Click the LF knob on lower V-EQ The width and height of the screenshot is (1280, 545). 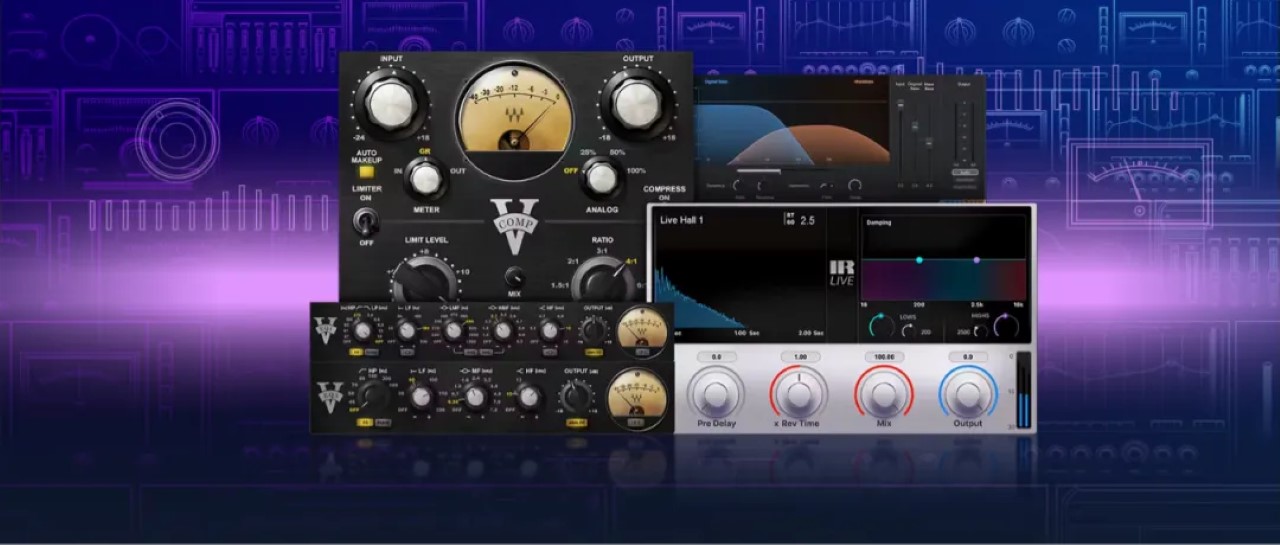pyautogui.click(x=422, y=397)
